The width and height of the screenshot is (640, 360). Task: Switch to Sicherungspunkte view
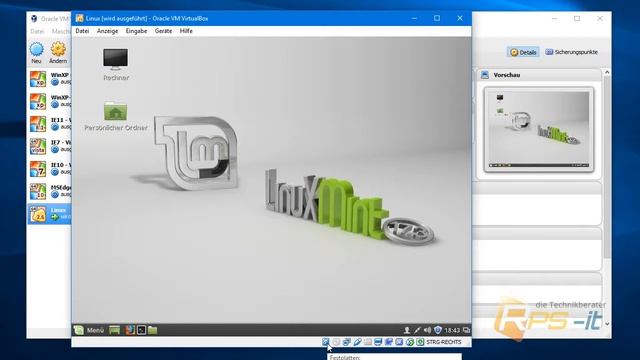(571, 52)
